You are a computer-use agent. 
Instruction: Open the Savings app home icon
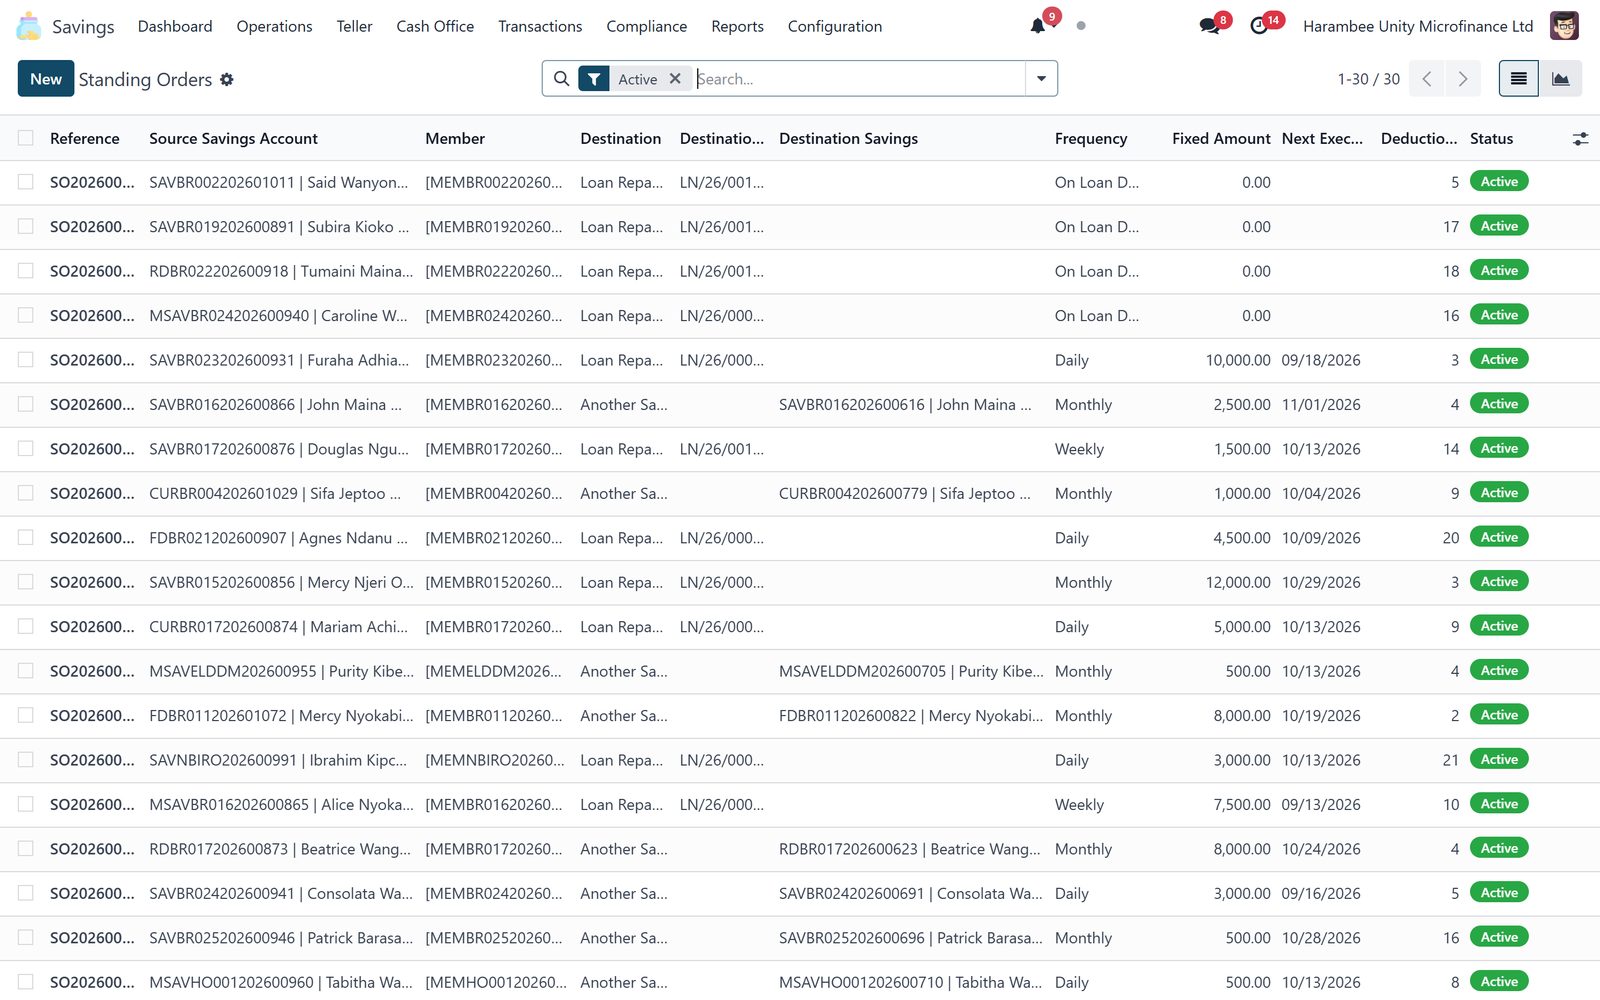click(29, 26)
